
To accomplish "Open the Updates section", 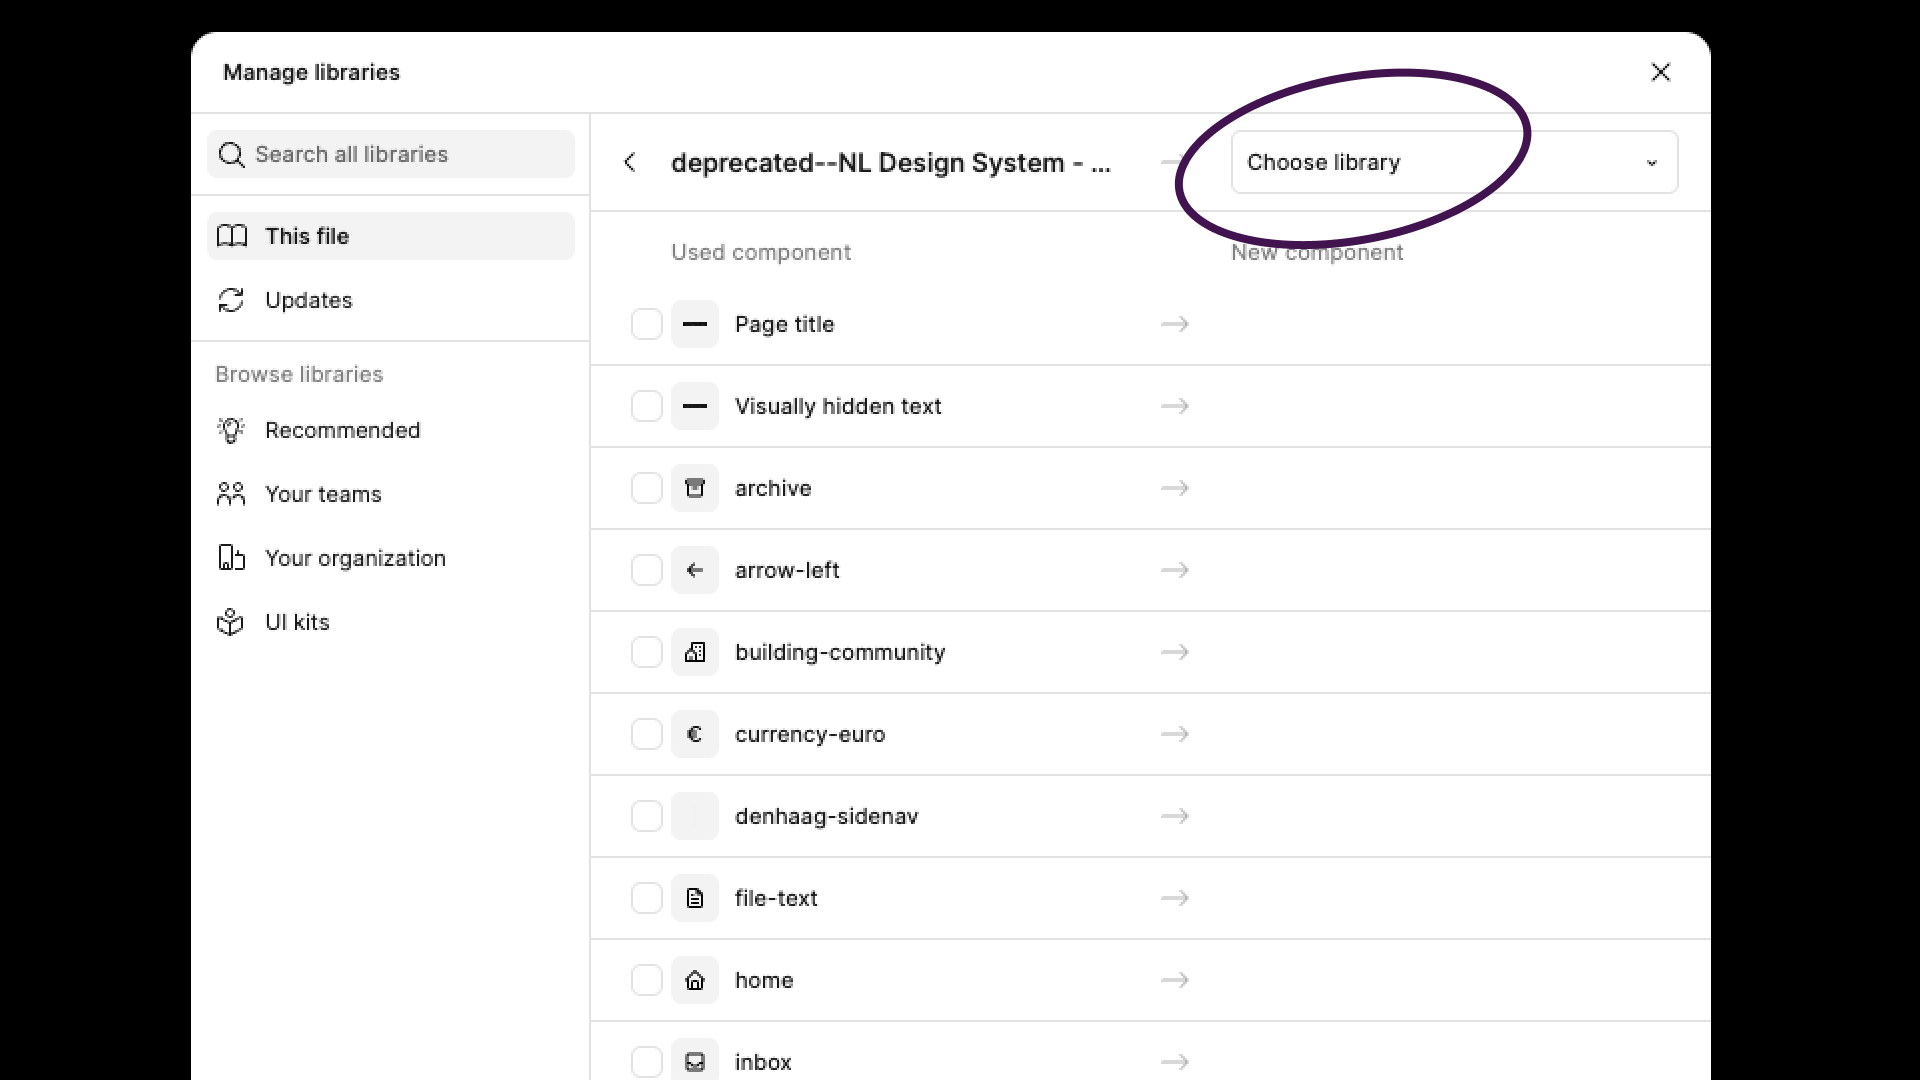I will [308, 300].
